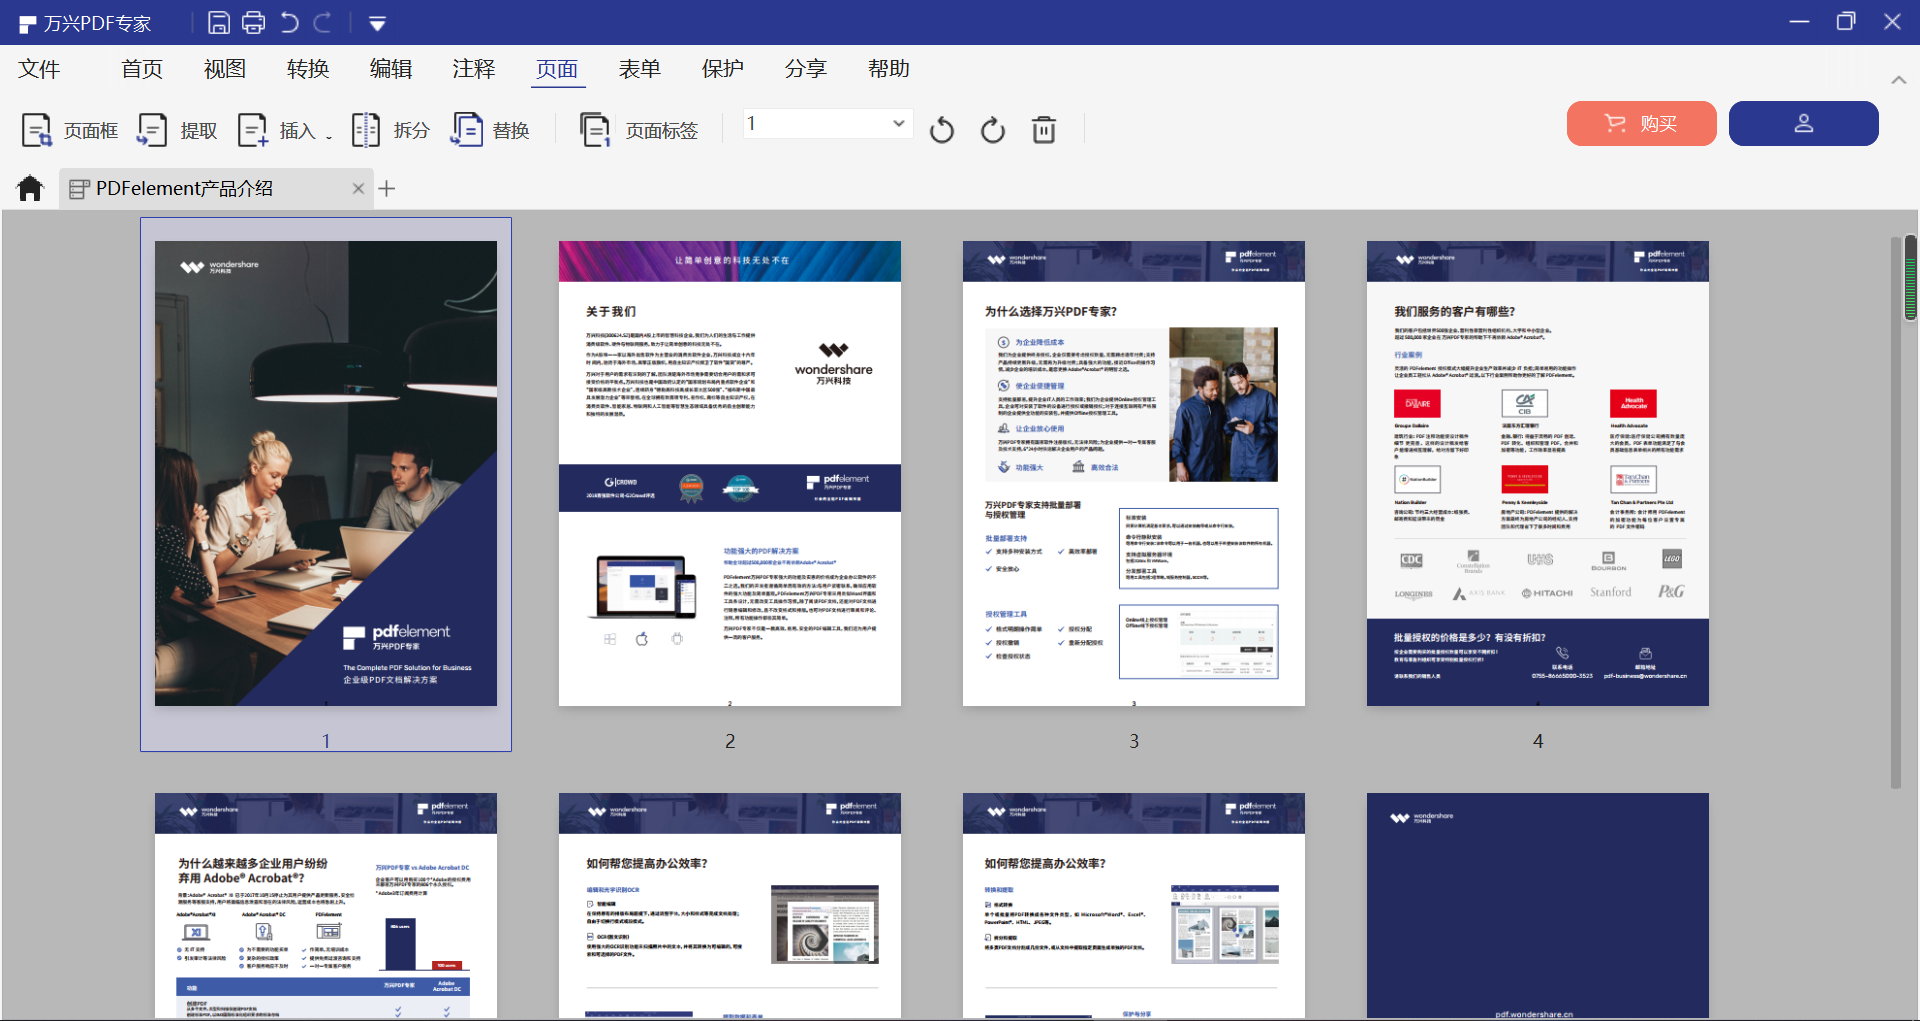1920x1021 pixels.
Task: Select the Extract (提取) pages tool
Action: tap(178, 131)
